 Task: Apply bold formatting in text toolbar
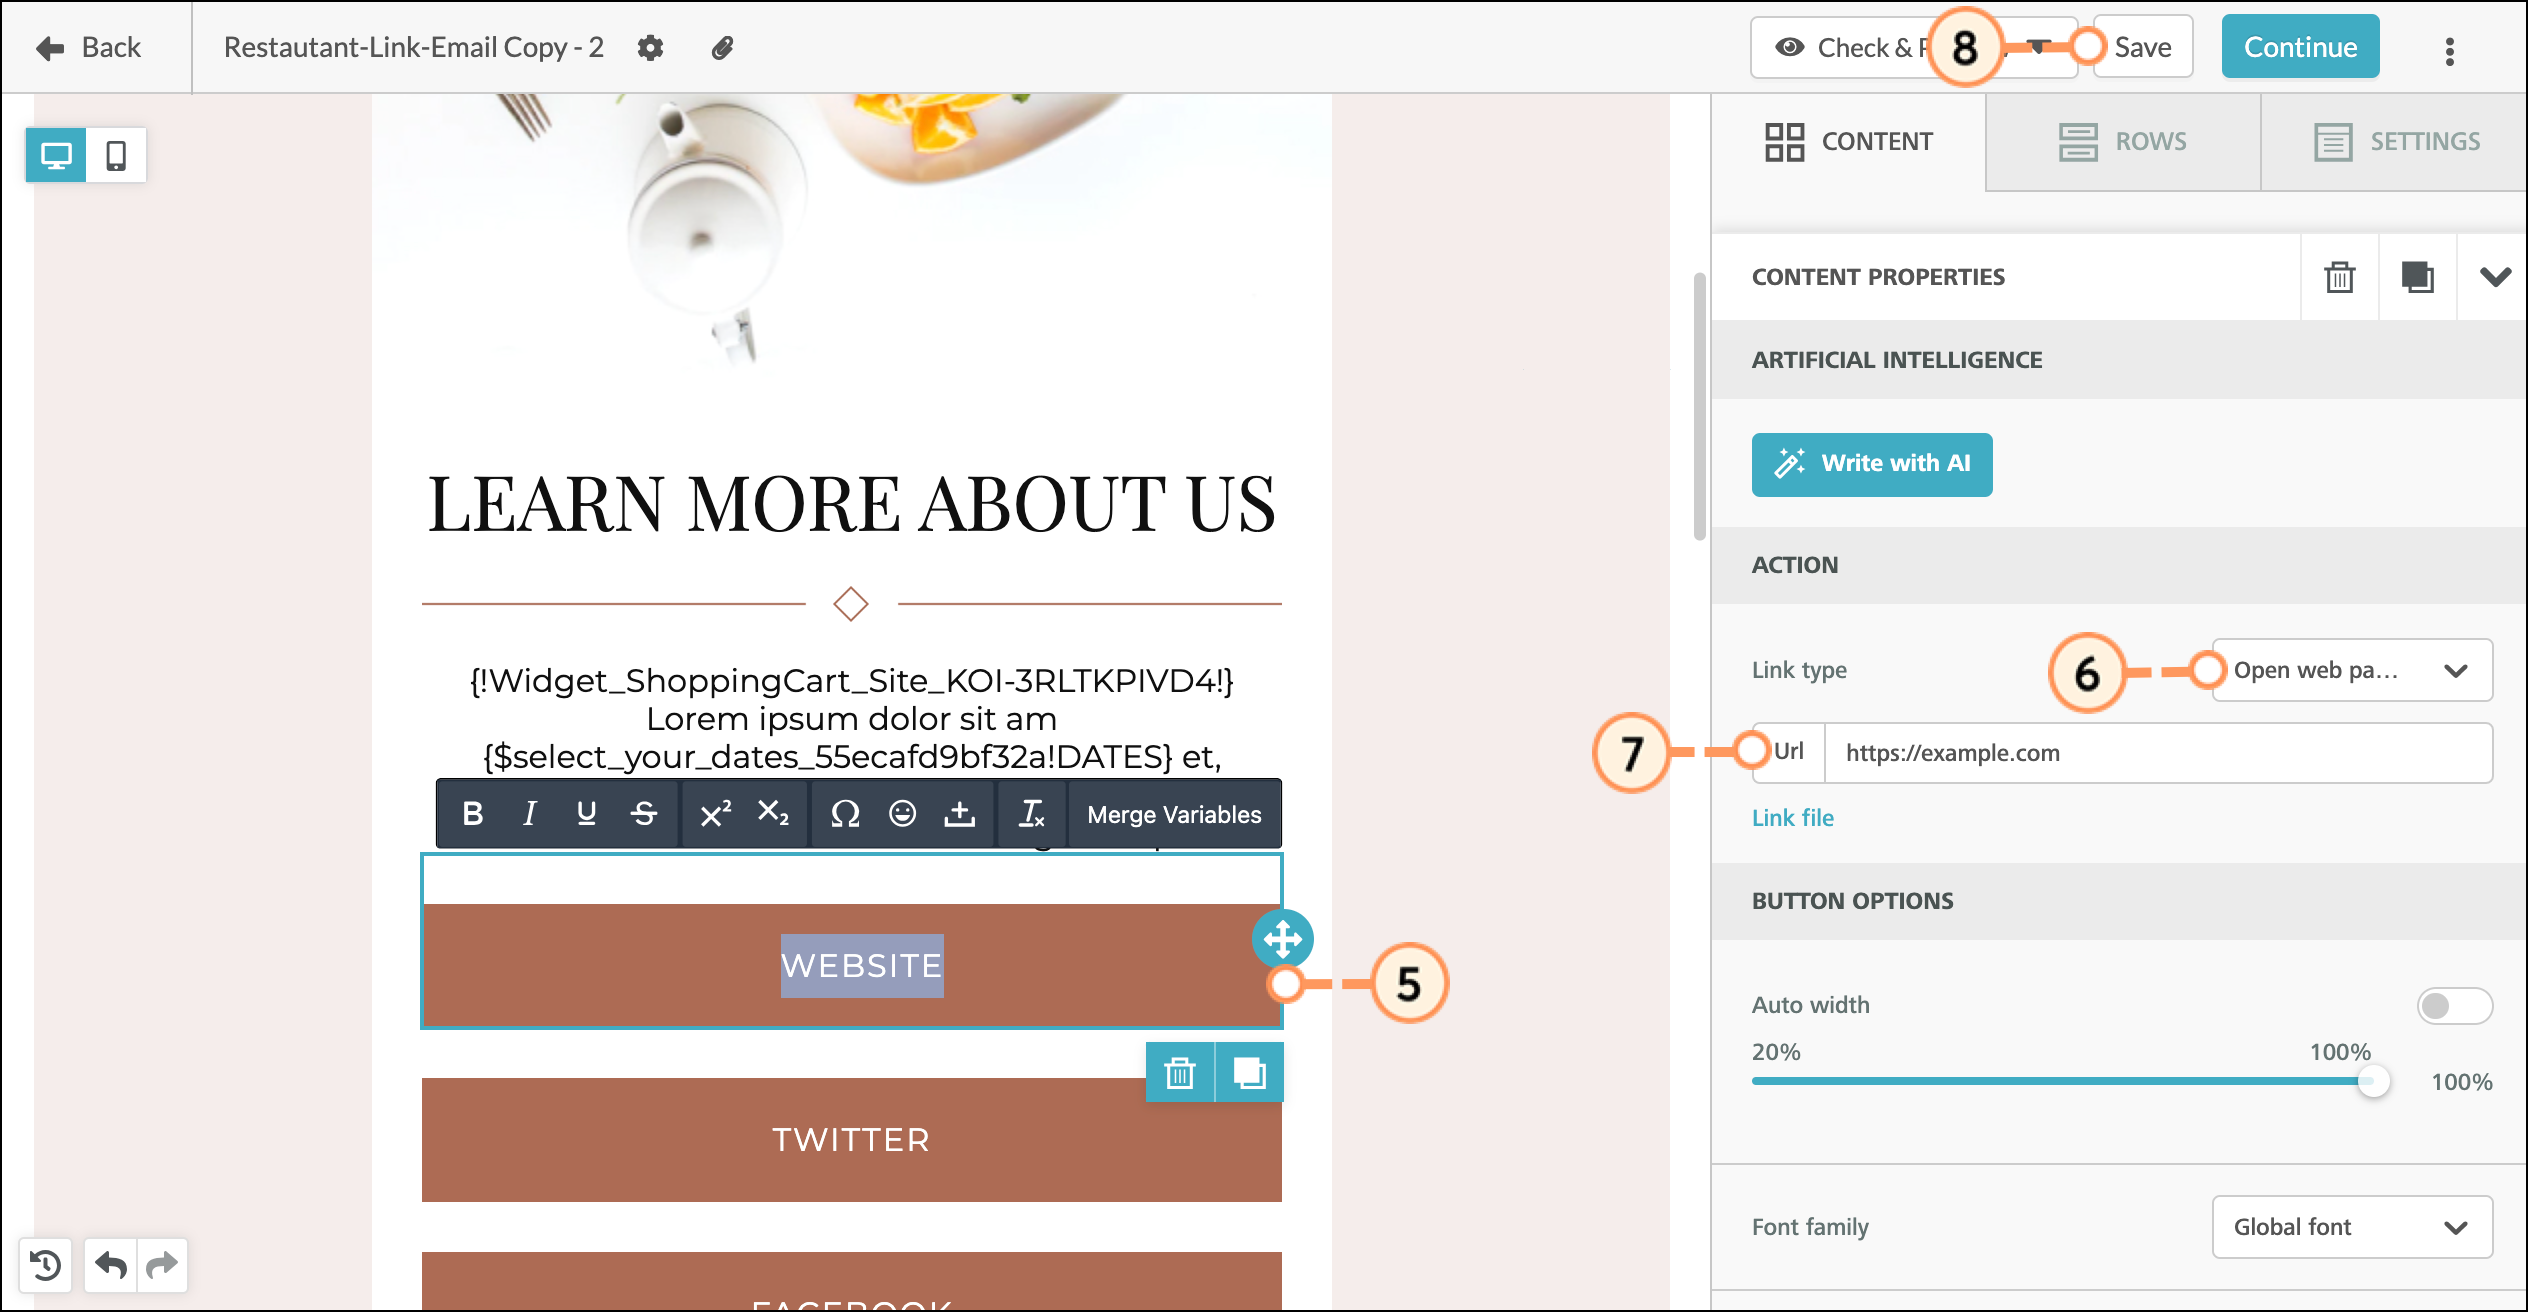click(473, 814)
